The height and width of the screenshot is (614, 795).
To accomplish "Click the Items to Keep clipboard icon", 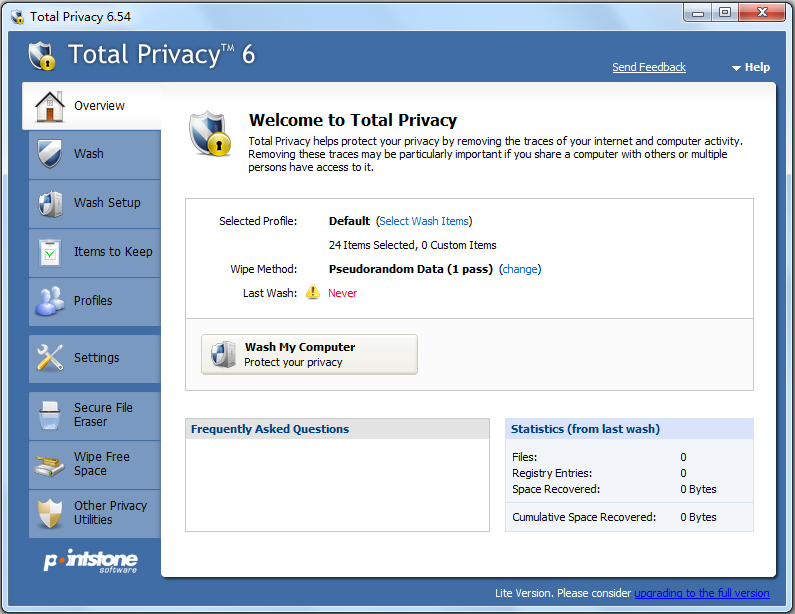I will click(x=50, y=252).
